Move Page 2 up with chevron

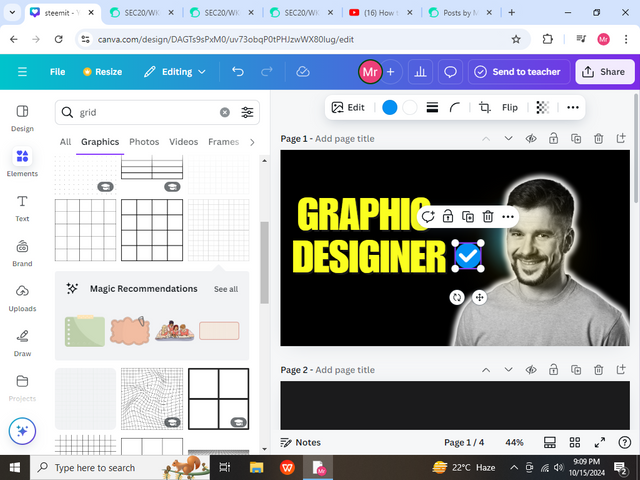(x=486, y=370)
